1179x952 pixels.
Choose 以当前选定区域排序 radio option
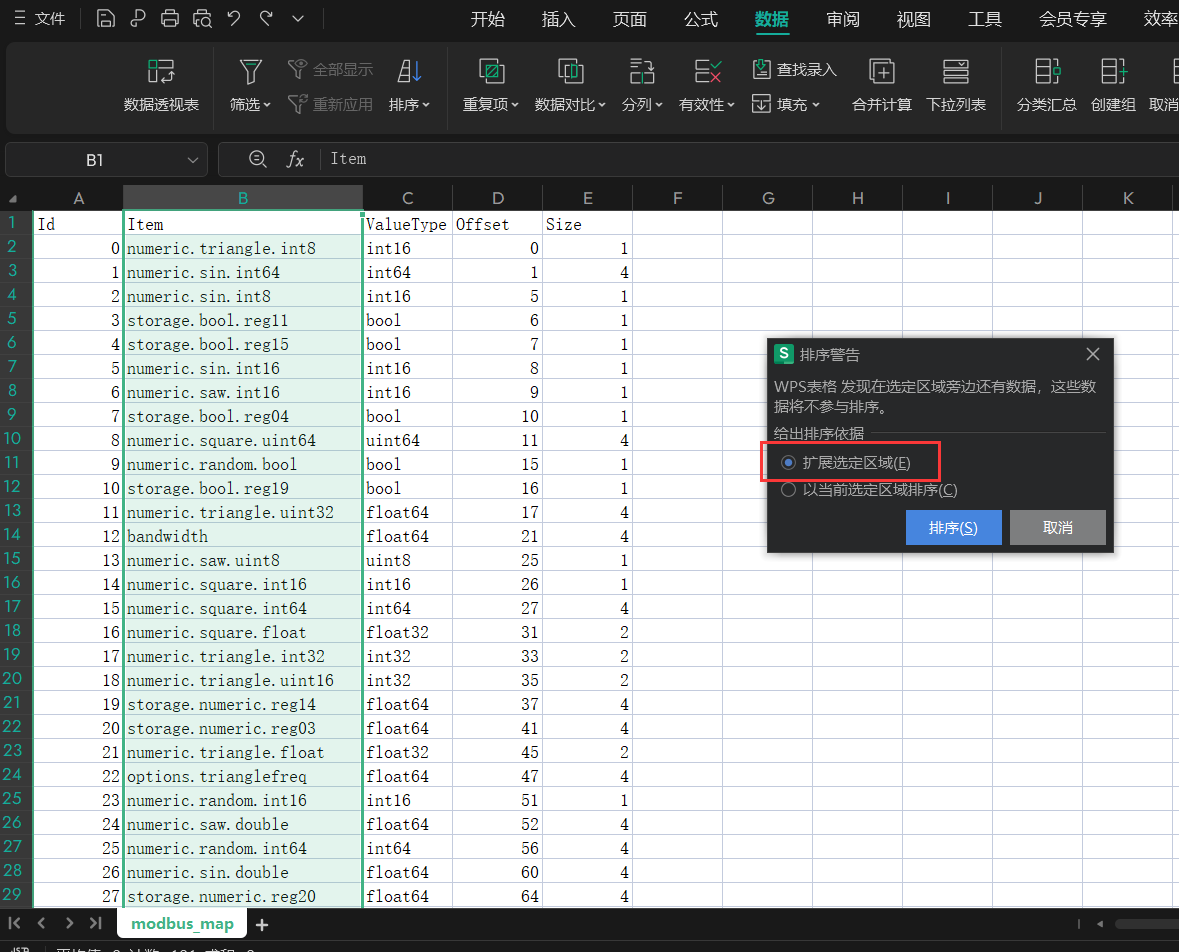pyautogui.click(x=788, y=490)
